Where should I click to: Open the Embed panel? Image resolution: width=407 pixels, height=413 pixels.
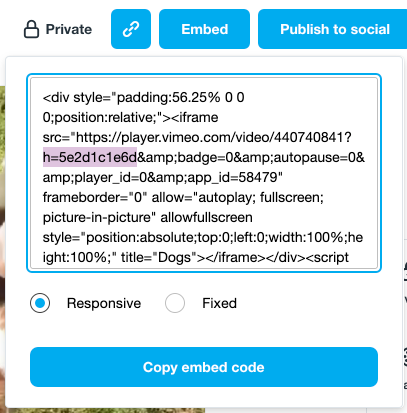[204, 29]
